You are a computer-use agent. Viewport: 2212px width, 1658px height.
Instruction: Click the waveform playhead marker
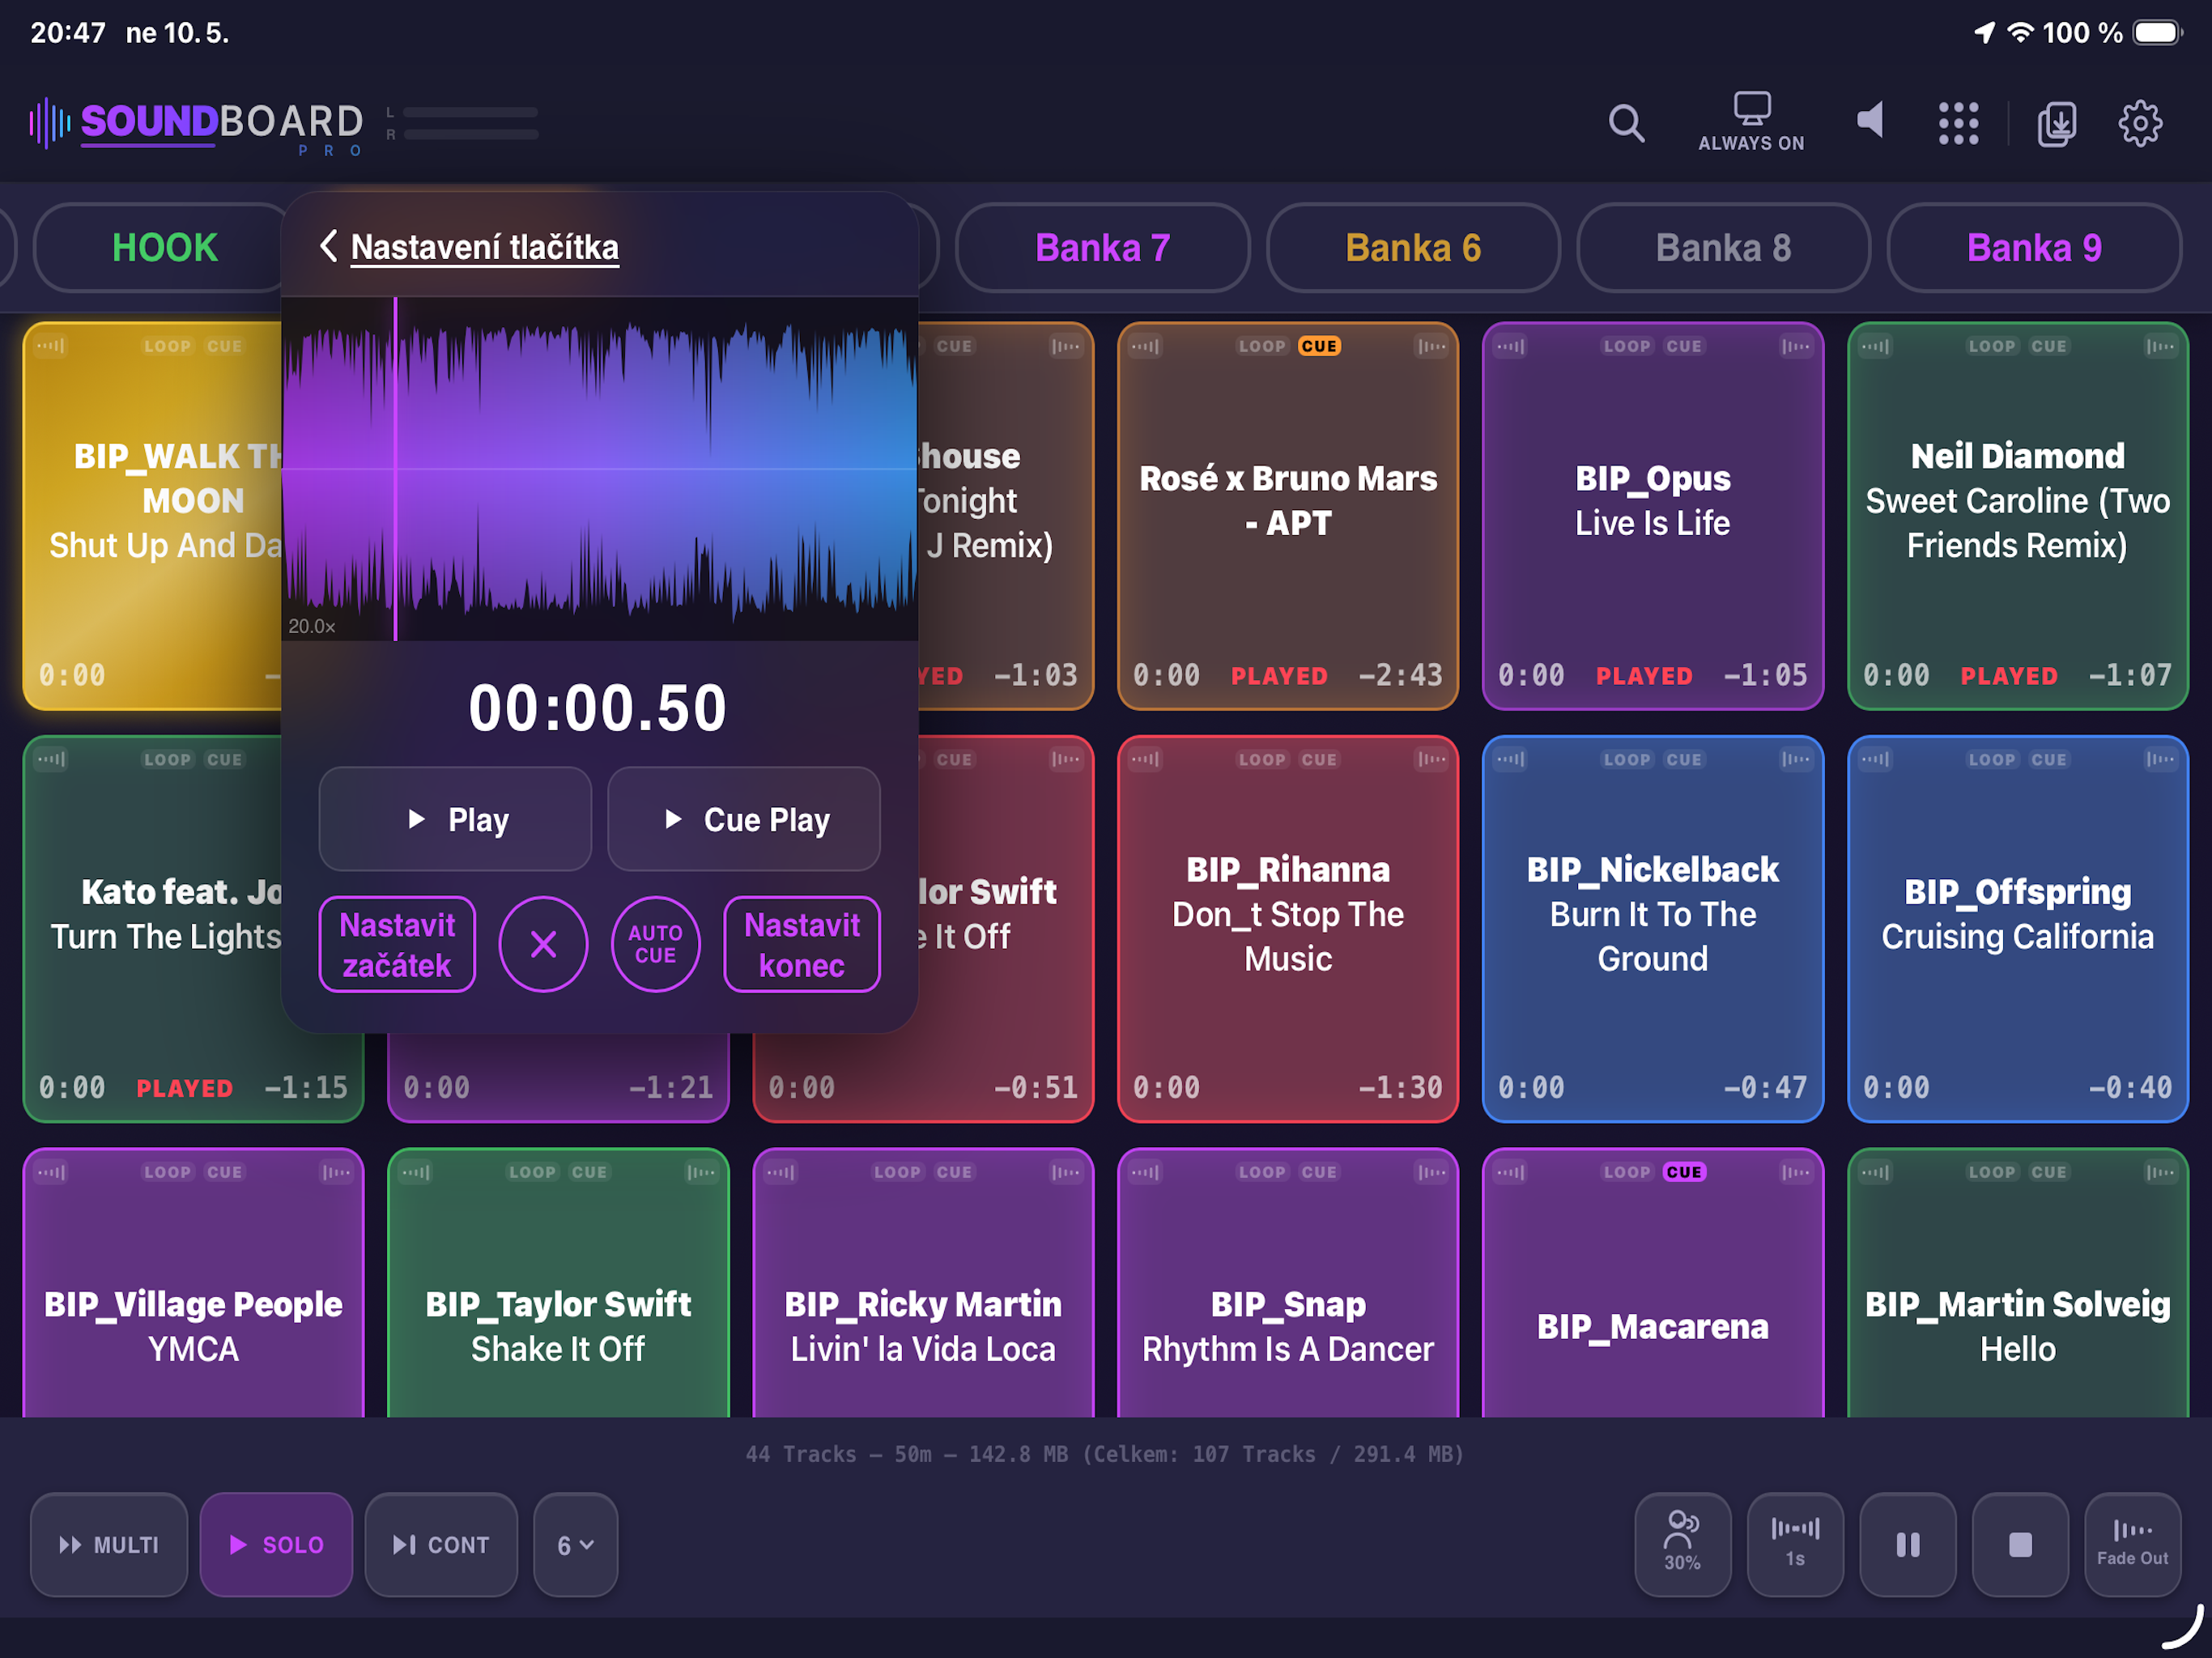pyautogui.click(x=396, y=468)
